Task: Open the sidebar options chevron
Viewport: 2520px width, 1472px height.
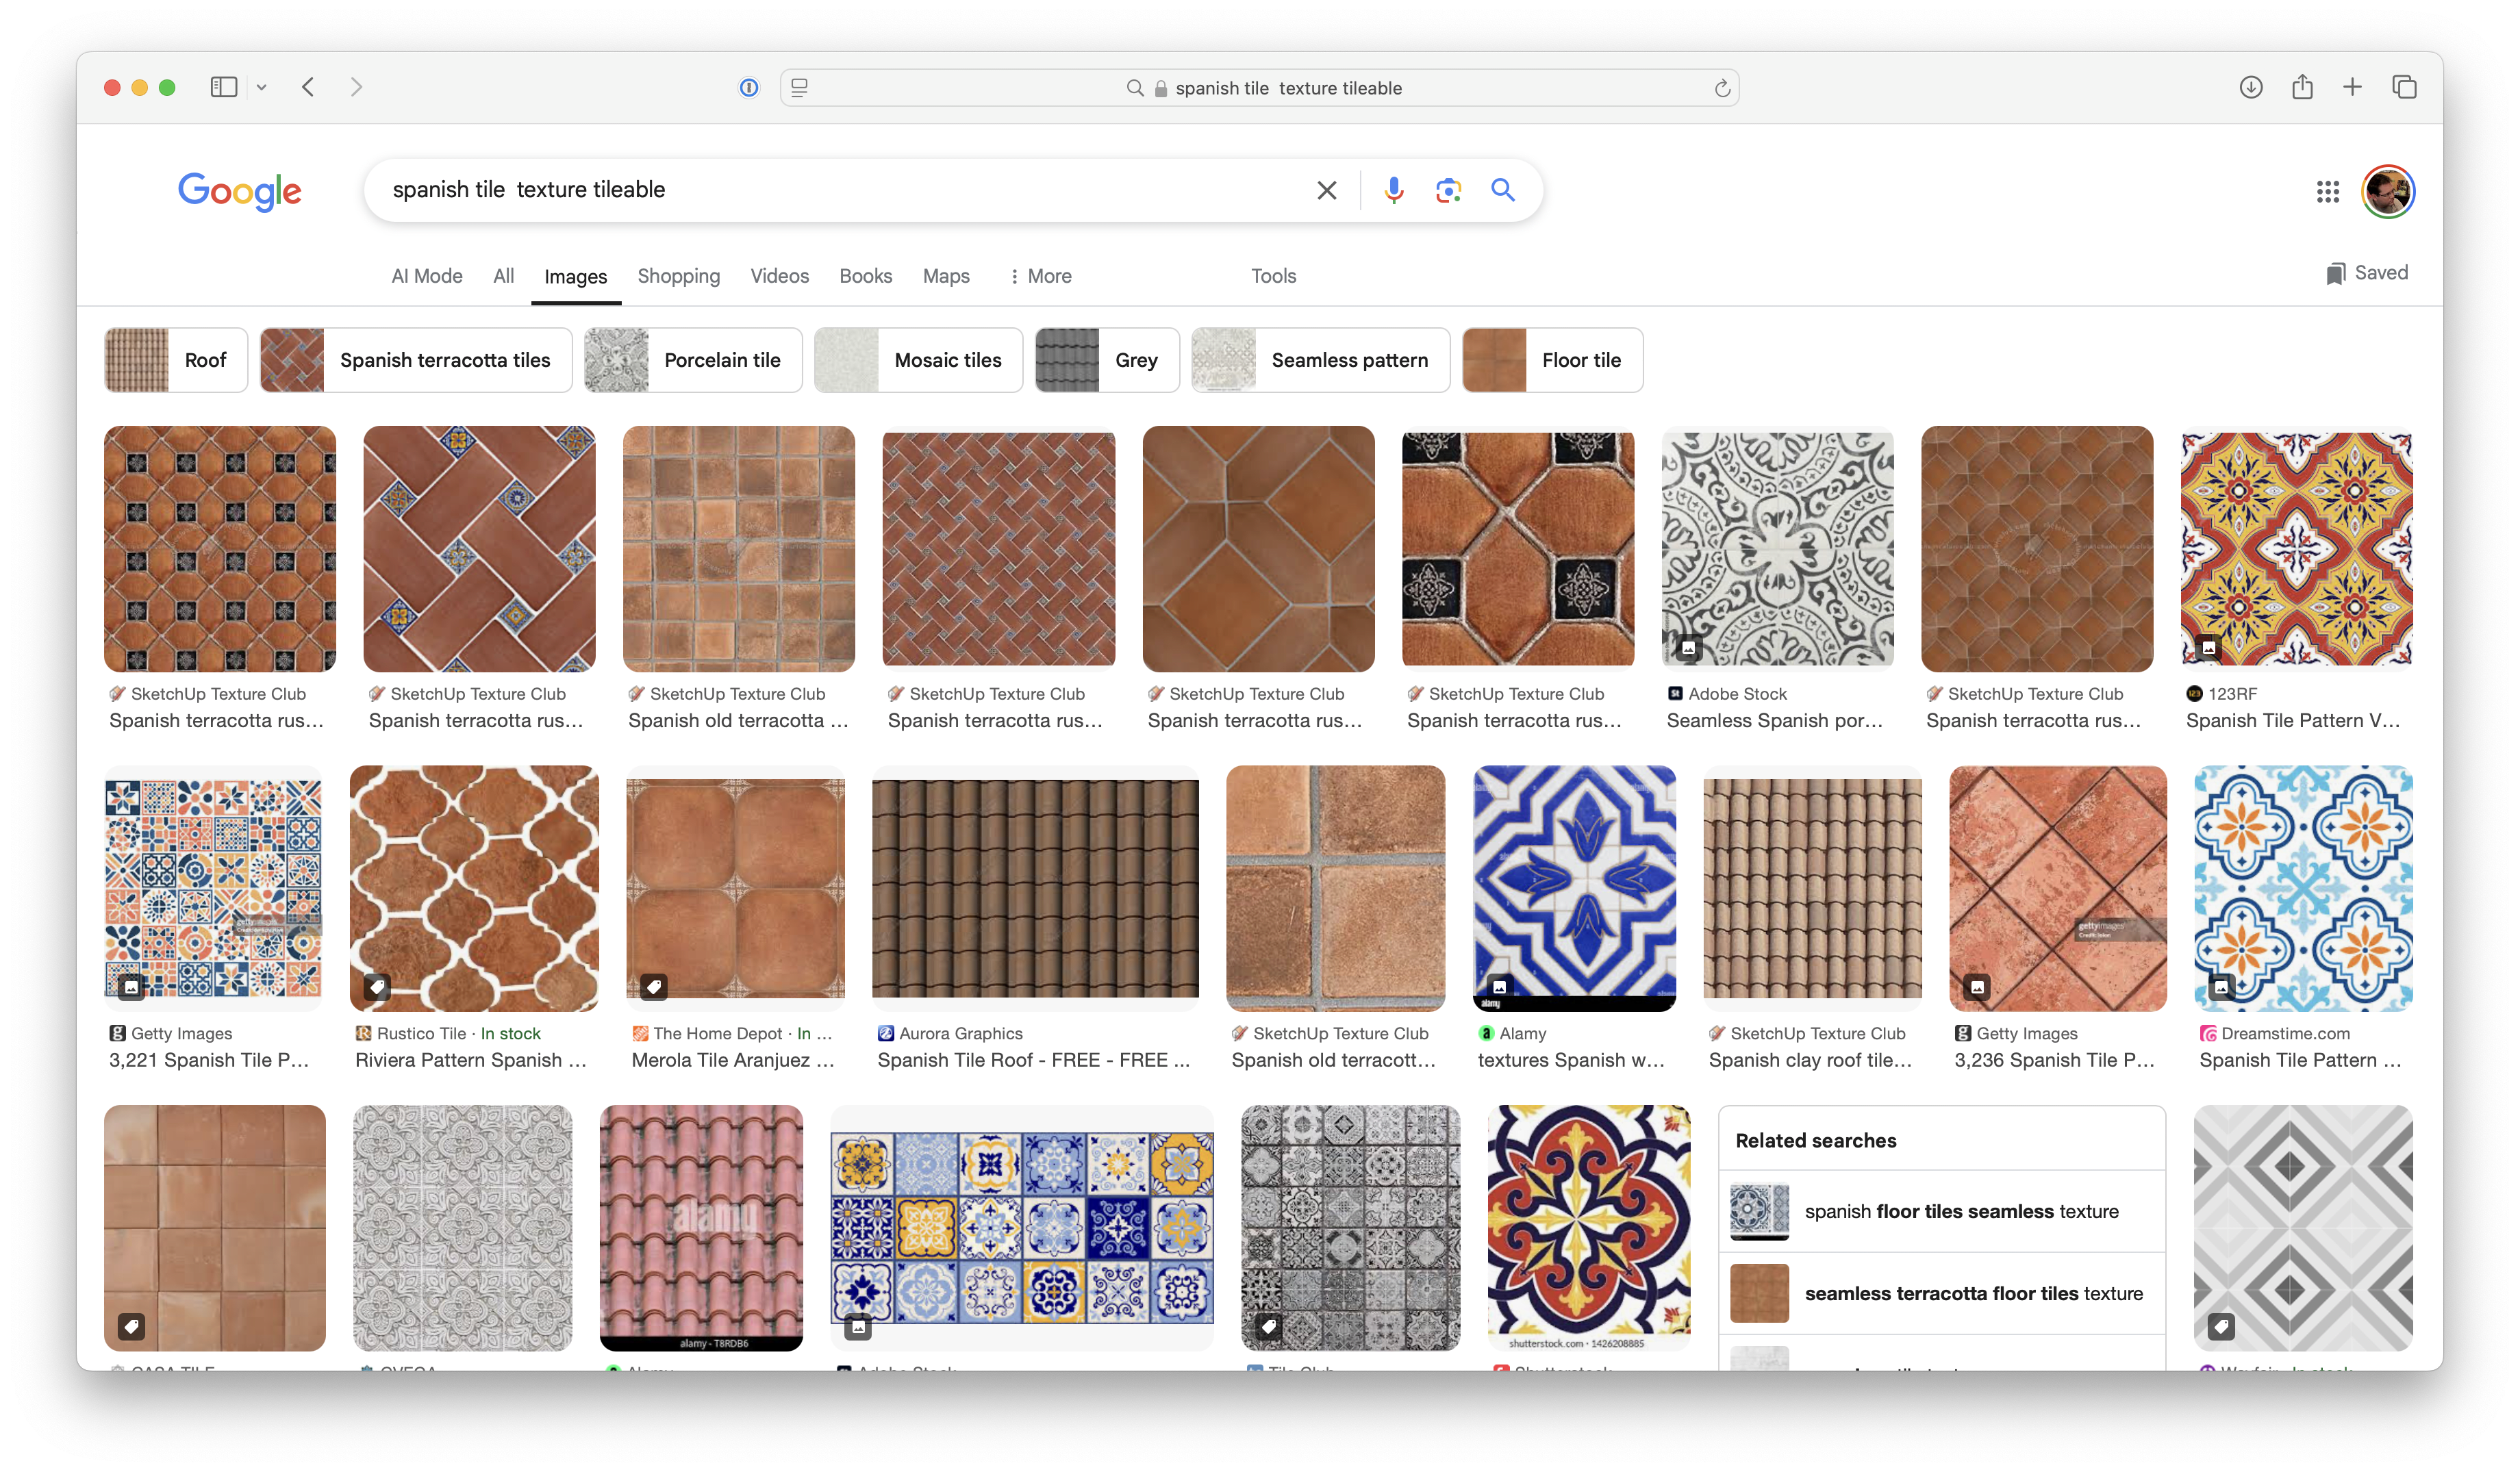Action: tap(262, 87)
